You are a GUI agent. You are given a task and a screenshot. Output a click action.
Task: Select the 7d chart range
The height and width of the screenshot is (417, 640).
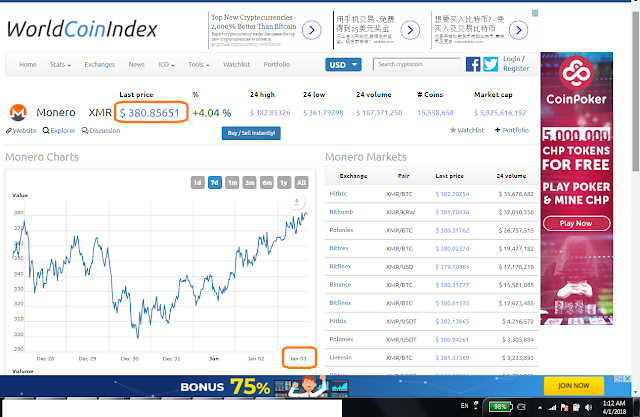pyautogui.click(x=215, y=182)
